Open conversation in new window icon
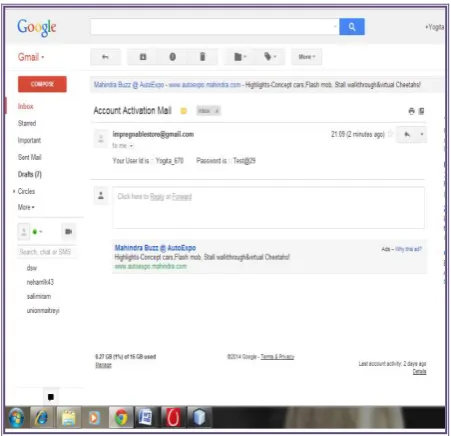The height and width of the screenshot is (436, 451). coord(421,111)
